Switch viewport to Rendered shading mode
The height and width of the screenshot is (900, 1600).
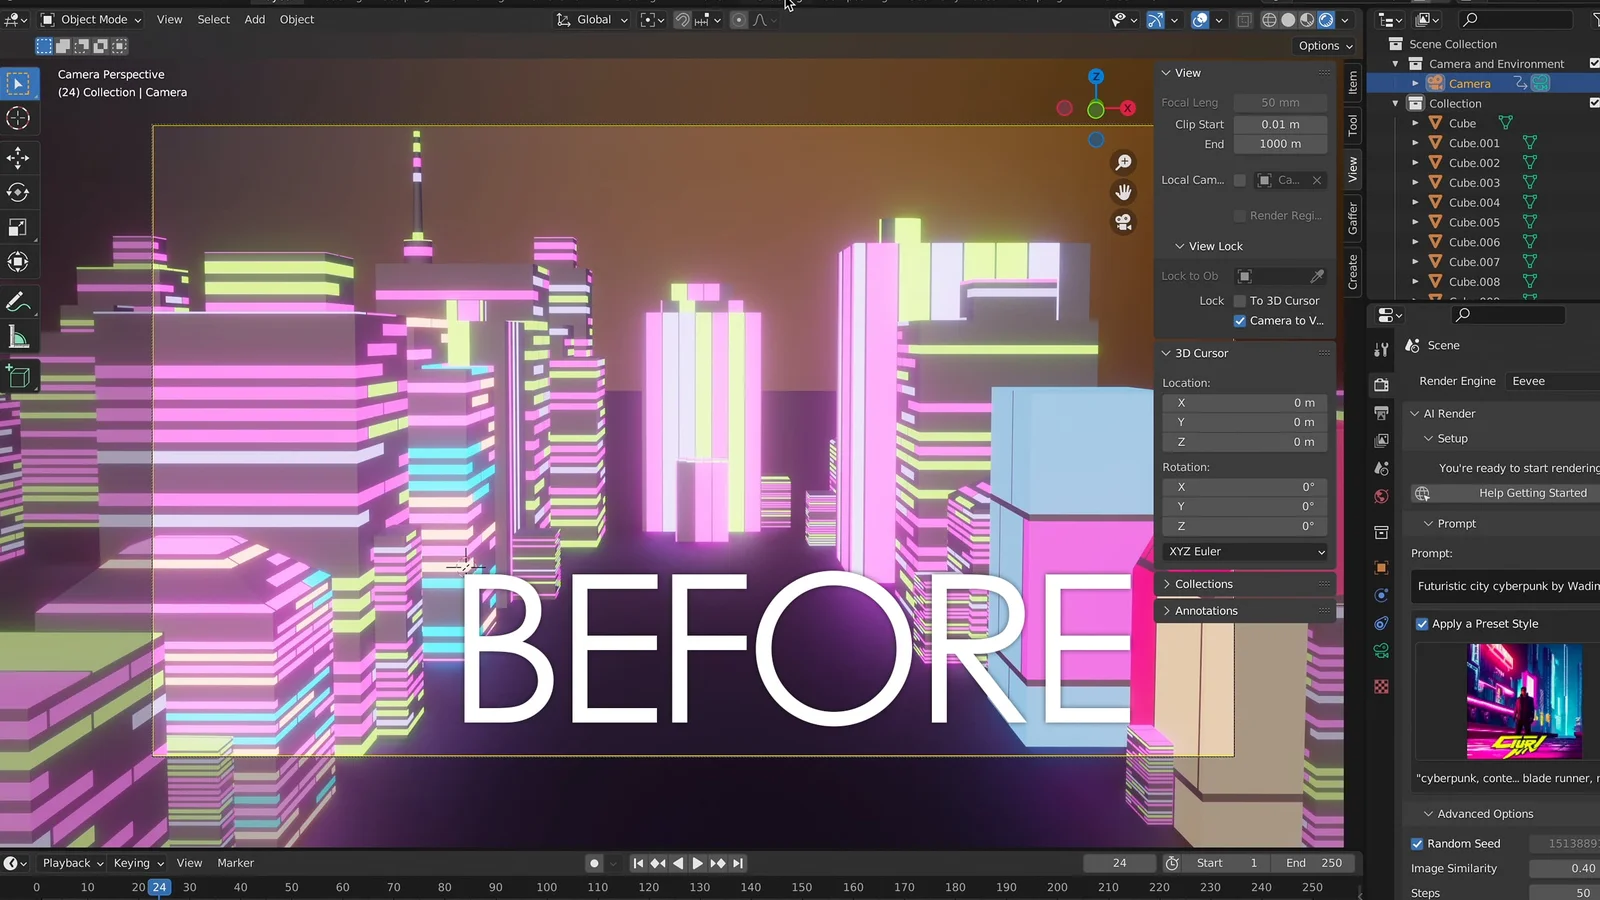pyautogui.click(x=1326, y=19)
